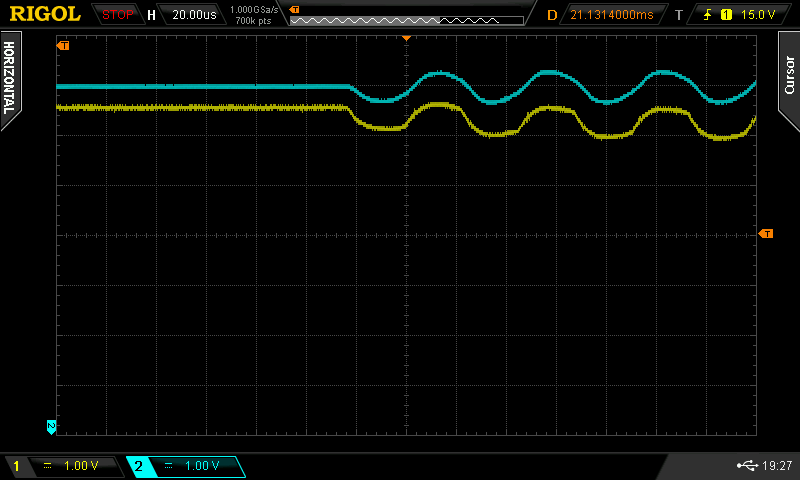Click the cyan channel 2 ground marker

(x=52, y=426)
